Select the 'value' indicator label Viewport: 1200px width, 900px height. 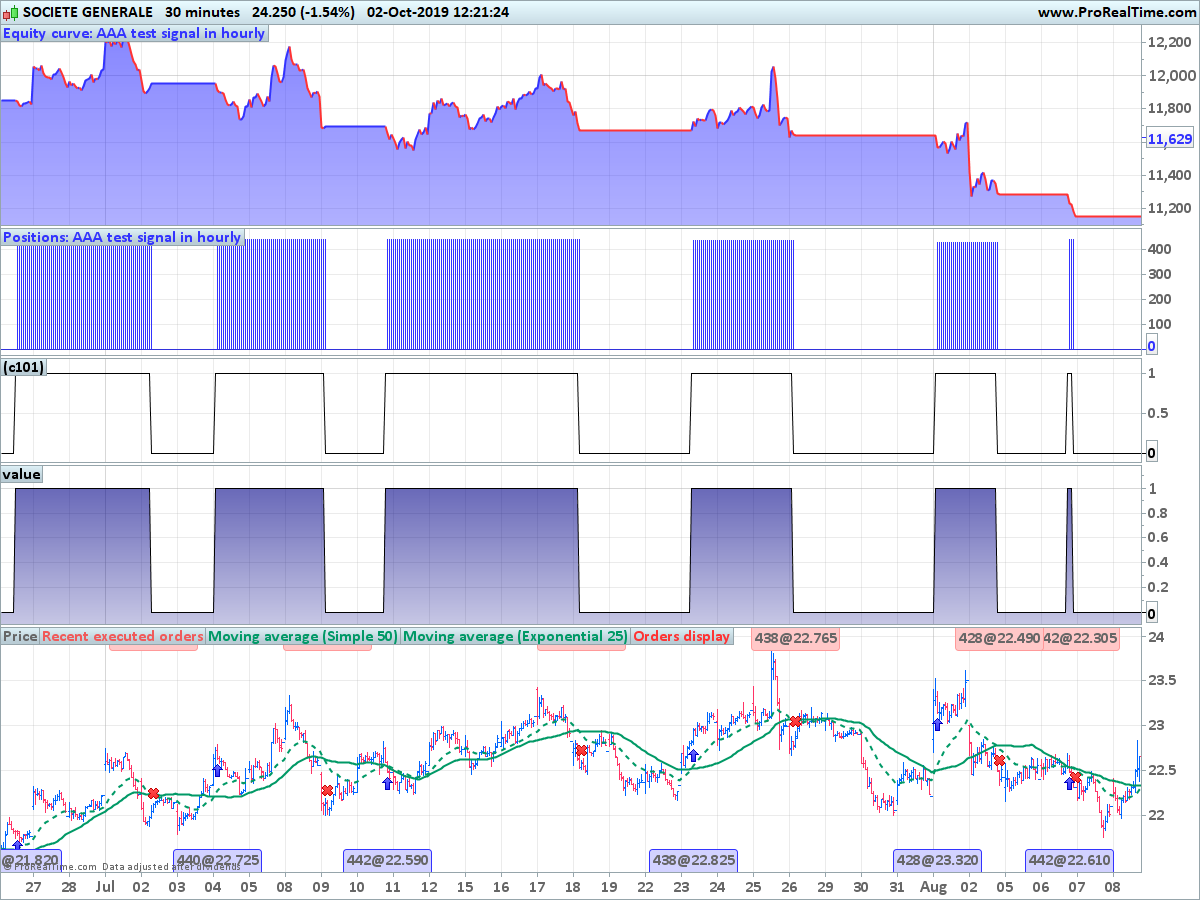click(22, 474)
